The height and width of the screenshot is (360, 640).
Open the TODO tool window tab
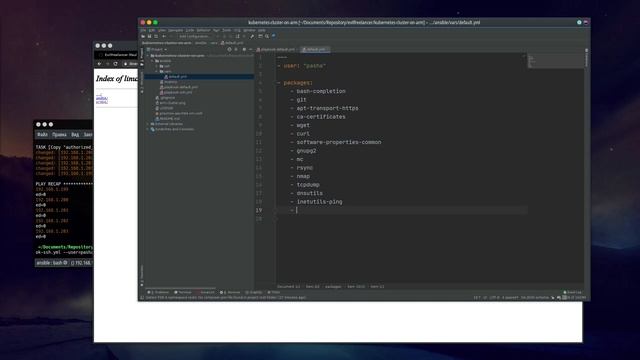point(274,292)
